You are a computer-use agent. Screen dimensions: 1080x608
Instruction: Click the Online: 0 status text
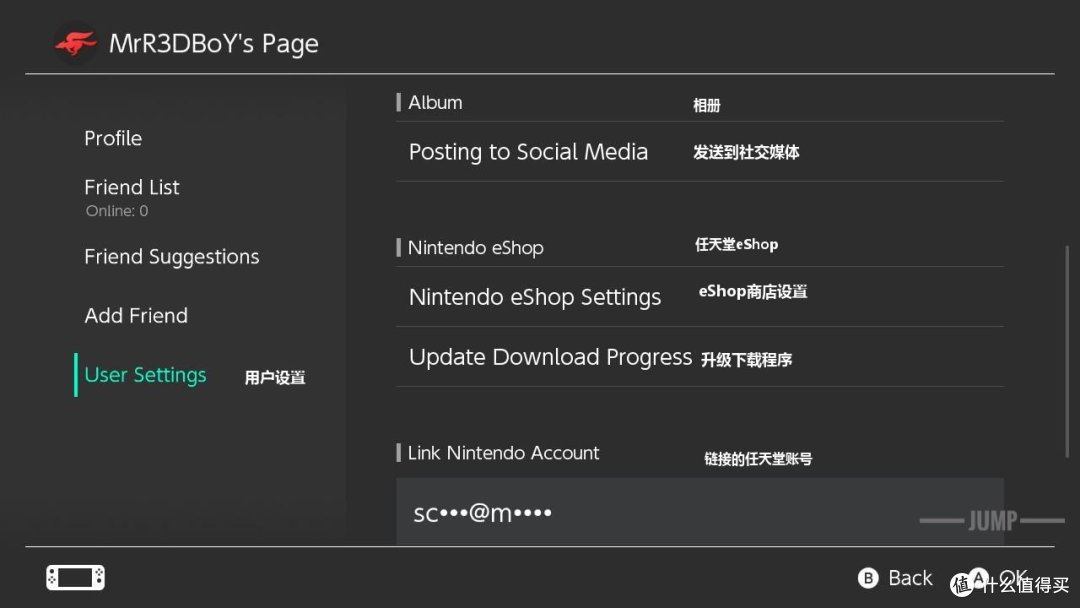(x=116, y=211)
